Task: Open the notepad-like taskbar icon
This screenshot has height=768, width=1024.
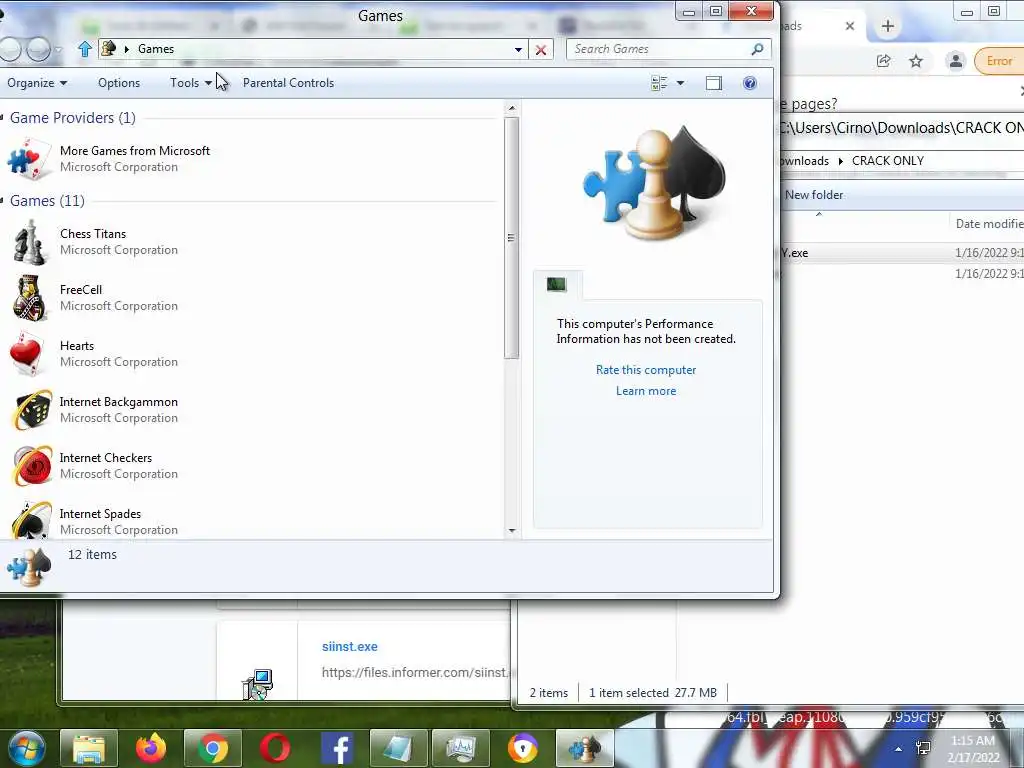Action: 399,749
